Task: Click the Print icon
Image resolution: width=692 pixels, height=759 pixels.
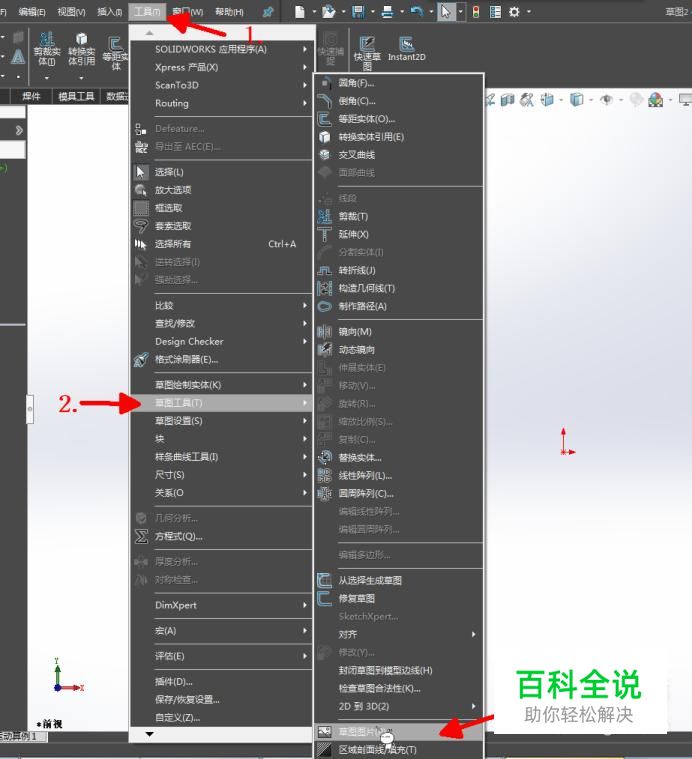Action: [387, 12]
